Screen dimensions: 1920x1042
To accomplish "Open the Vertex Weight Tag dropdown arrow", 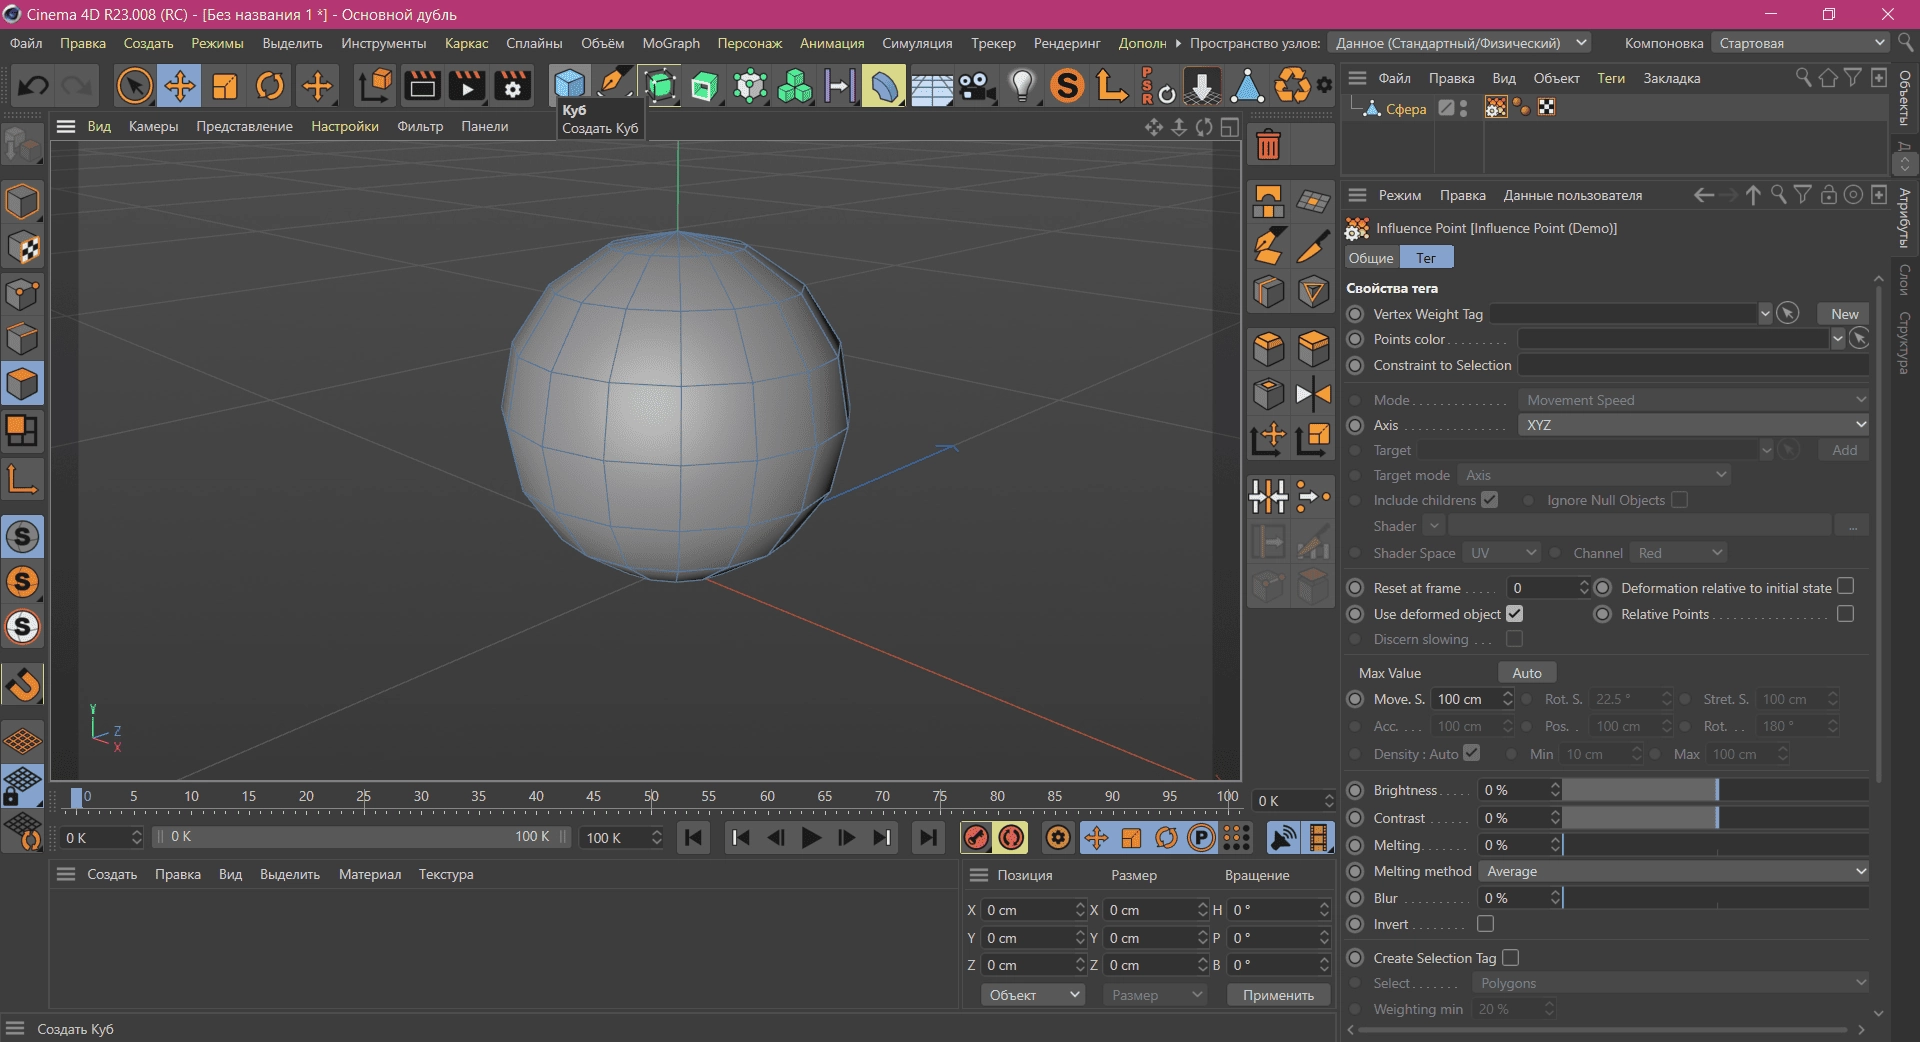I will (x=1765, y=314).
